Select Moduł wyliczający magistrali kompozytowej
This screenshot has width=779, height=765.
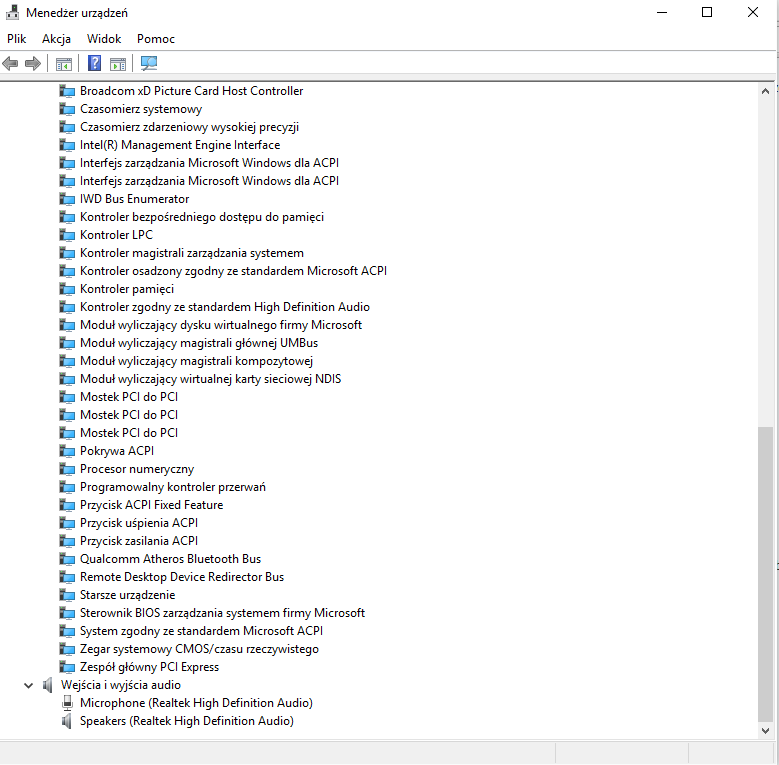pos(196,361)
